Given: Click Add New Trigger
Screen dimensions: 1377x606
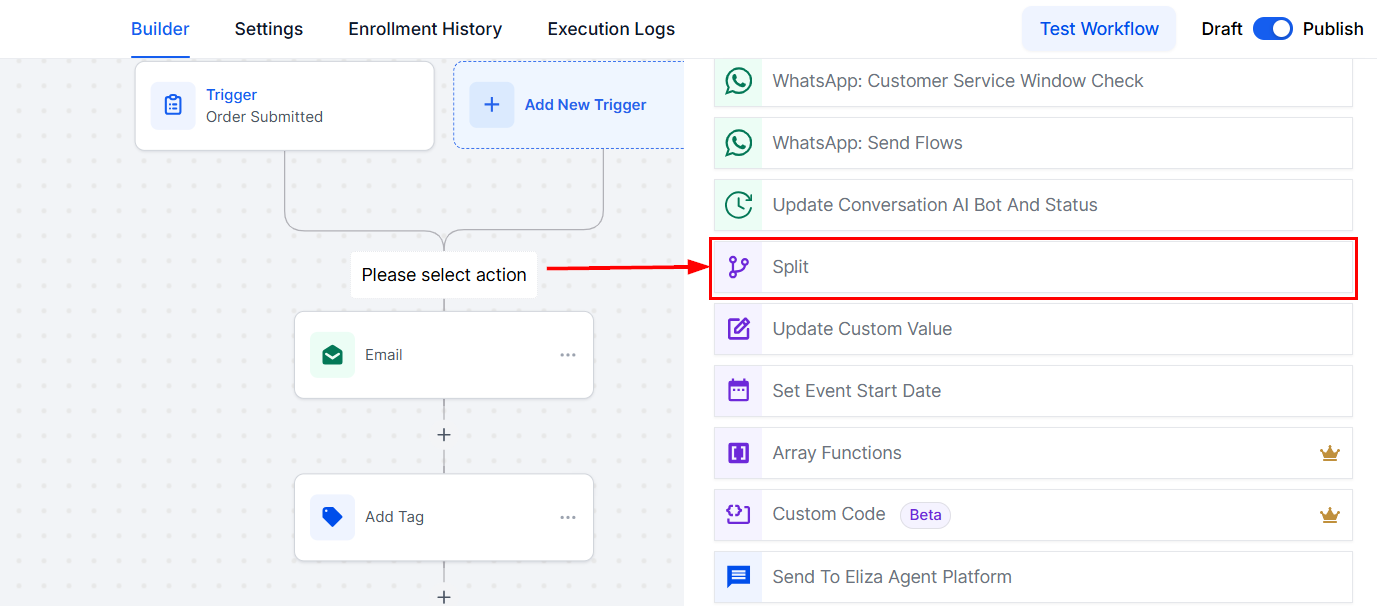Looking at the screenshot, I should coord(569,105).
